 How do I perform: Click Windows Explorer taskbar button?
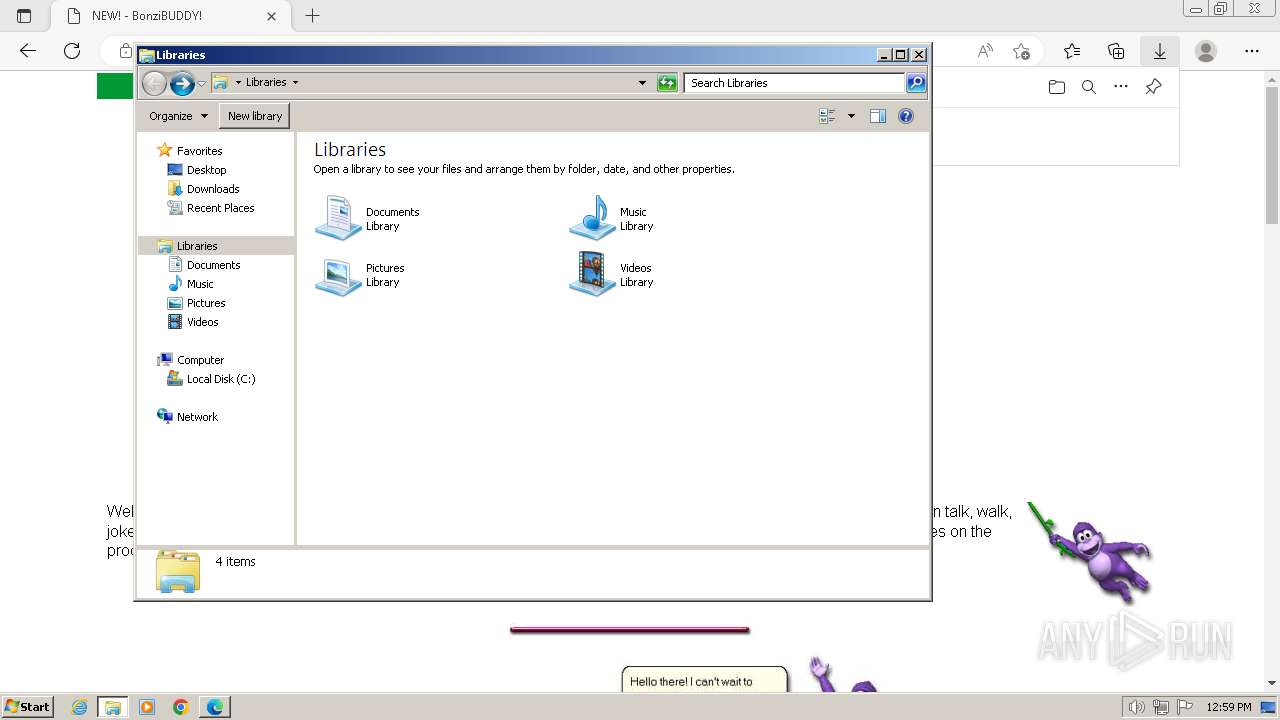113,707
